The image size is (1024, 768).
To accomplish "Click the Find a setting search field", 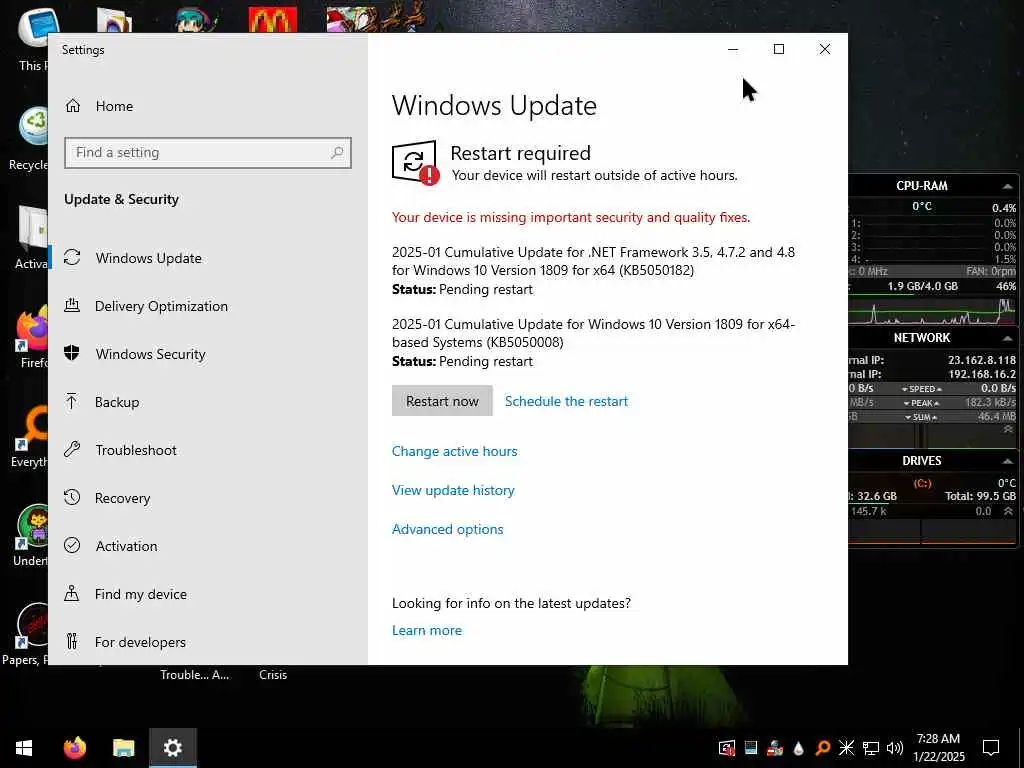I will pyautogui.click(x=208, y=153).
